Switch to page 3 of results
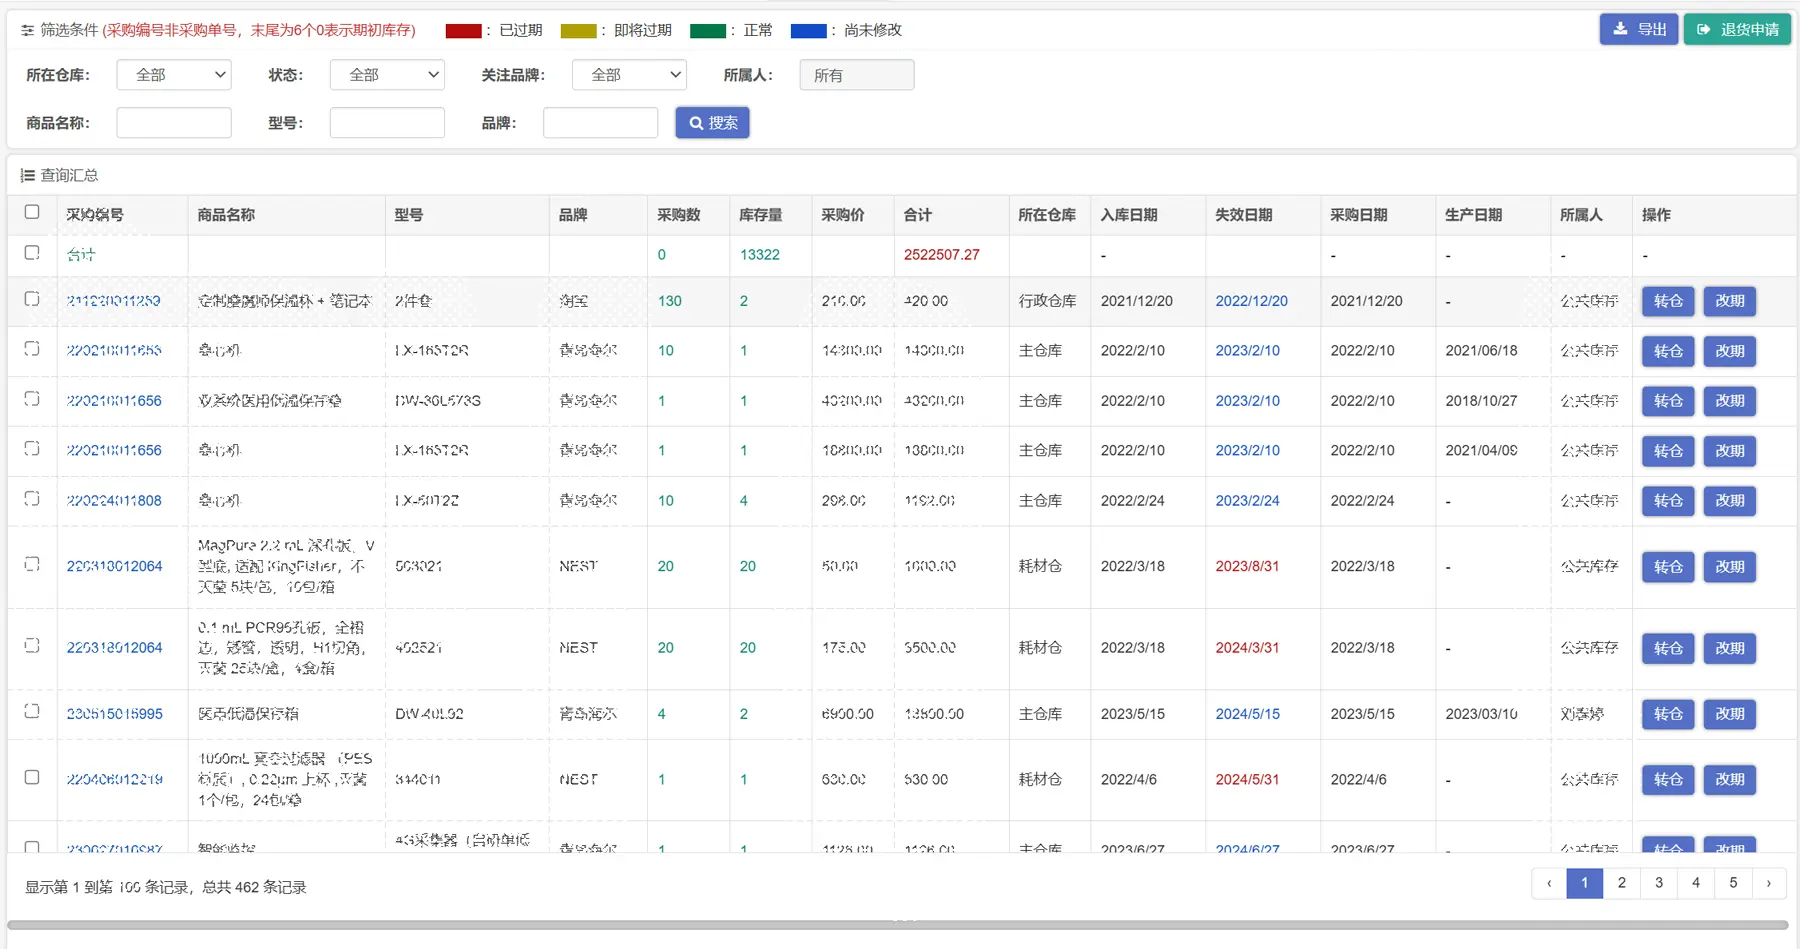This screenshot has height=949, width=1800. point(1658,883)
